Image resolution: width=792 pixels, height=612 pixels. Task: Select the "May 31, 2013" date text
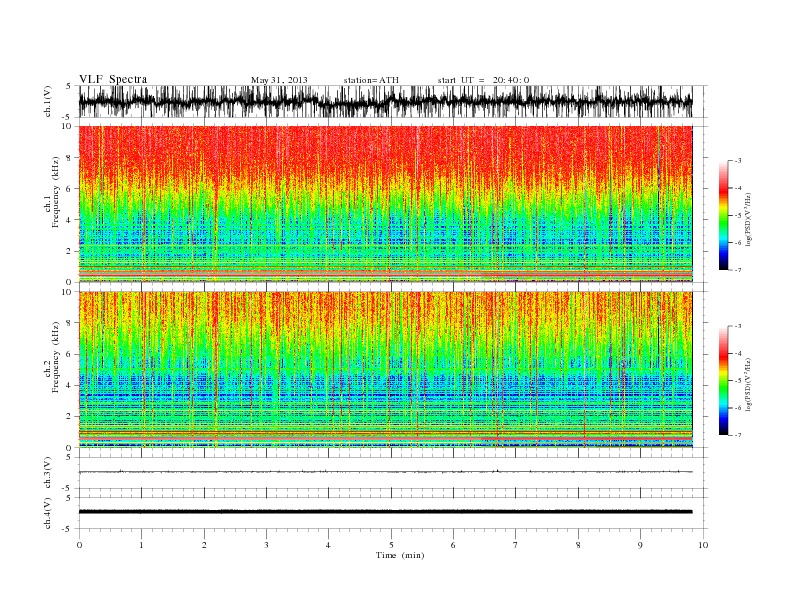279,80
